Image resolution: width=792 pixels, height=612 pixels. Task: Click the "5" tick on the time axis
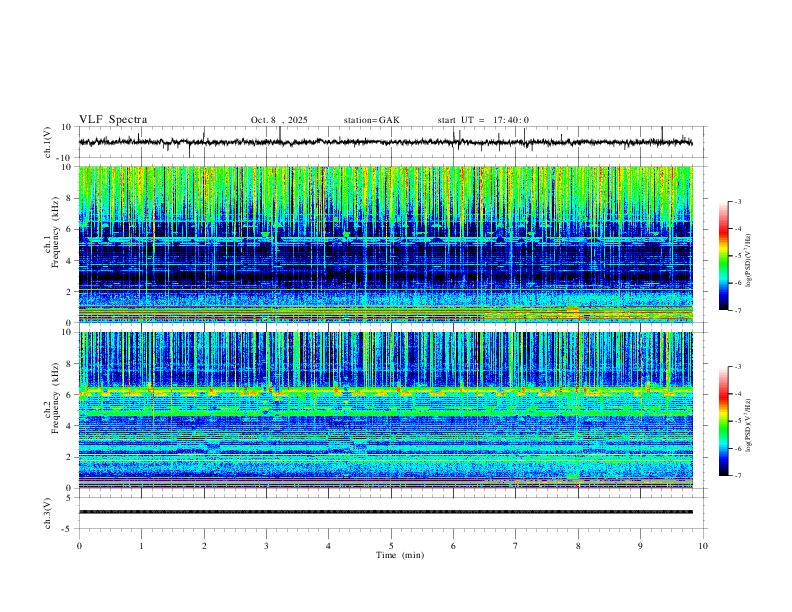[391, 546]
